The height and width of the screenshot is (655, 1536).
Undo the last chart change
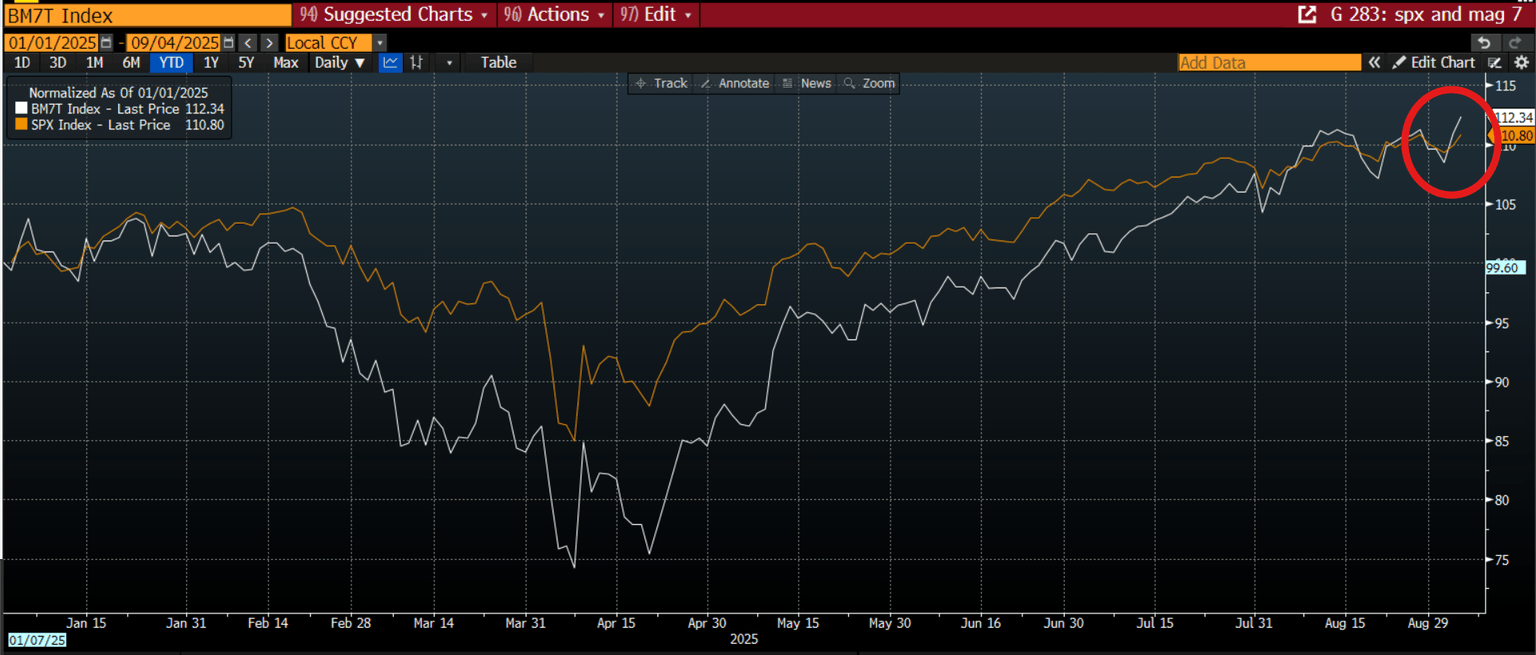pos(1485,43)
